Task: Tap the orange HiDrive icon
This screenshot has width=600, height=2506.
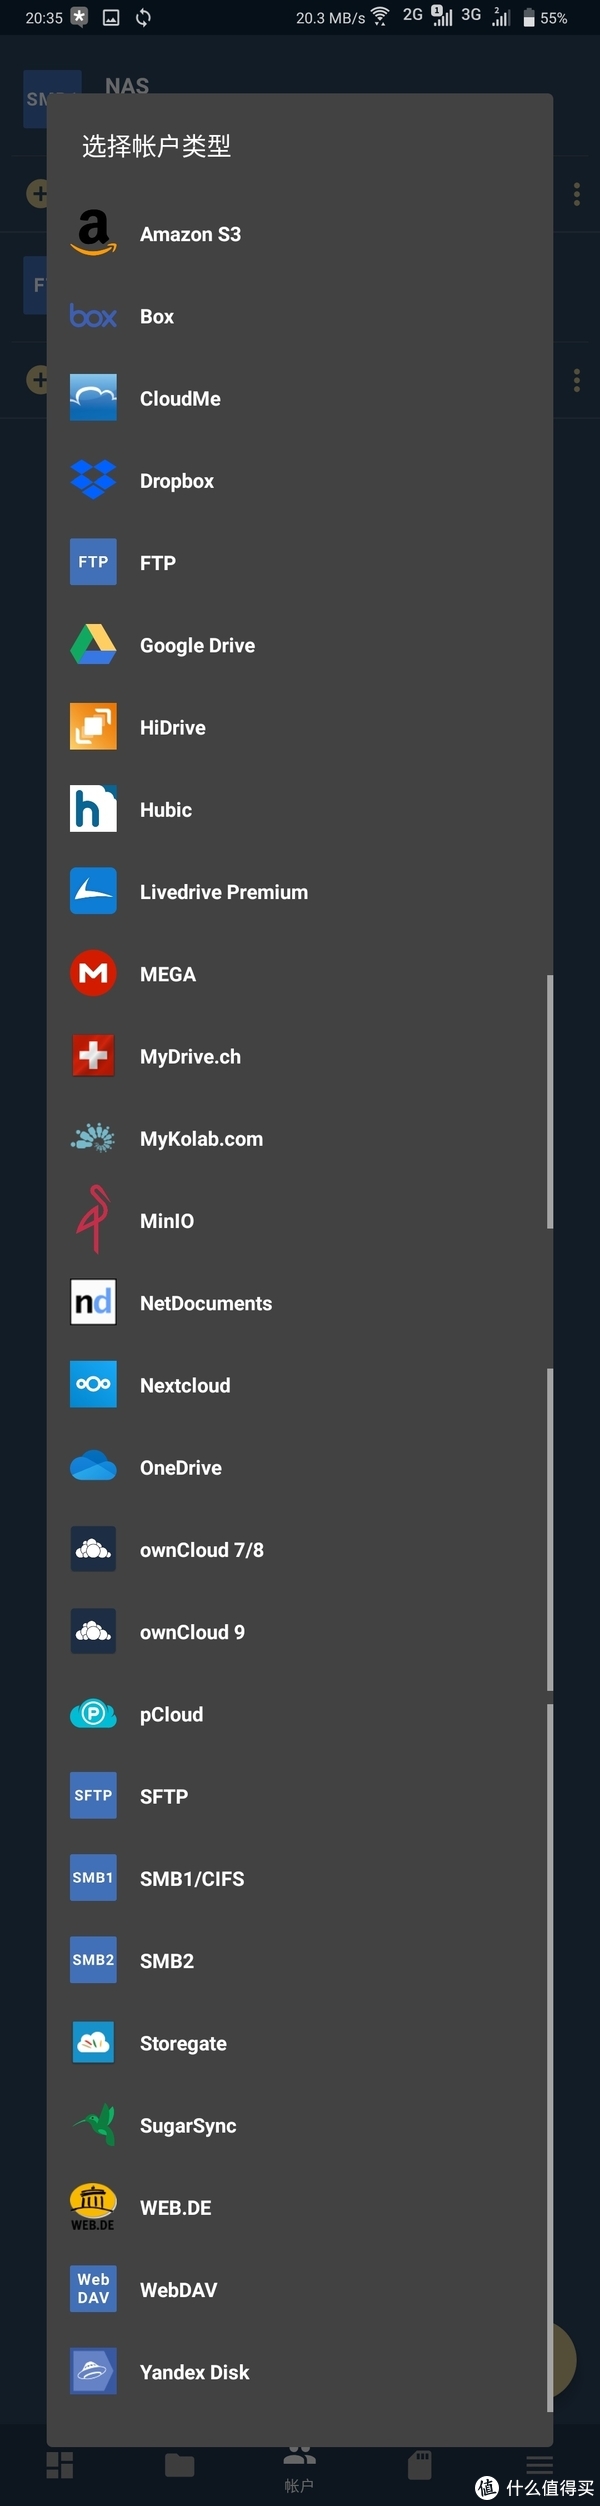Action: point(93,727)
